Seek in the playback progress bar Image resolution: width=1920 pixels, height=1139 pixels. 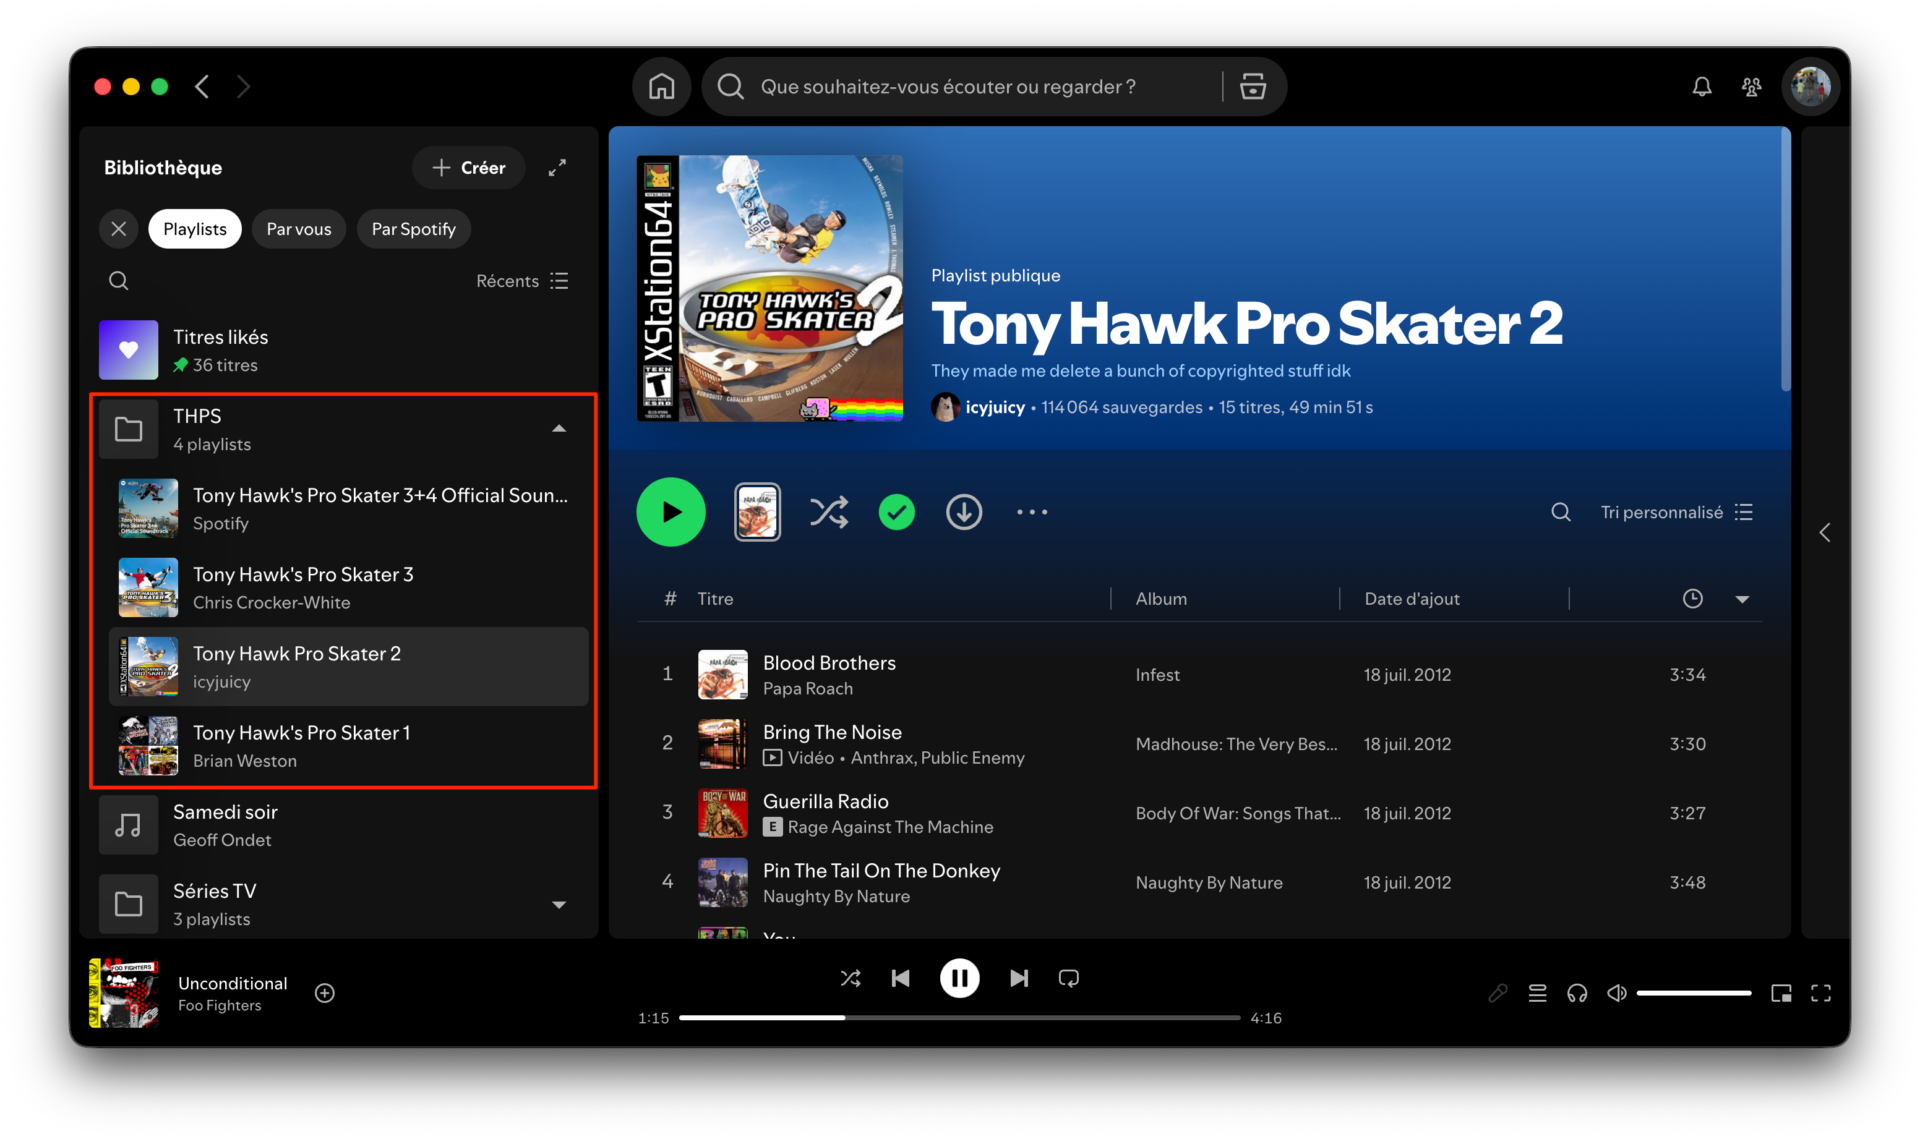point(959,1018)
